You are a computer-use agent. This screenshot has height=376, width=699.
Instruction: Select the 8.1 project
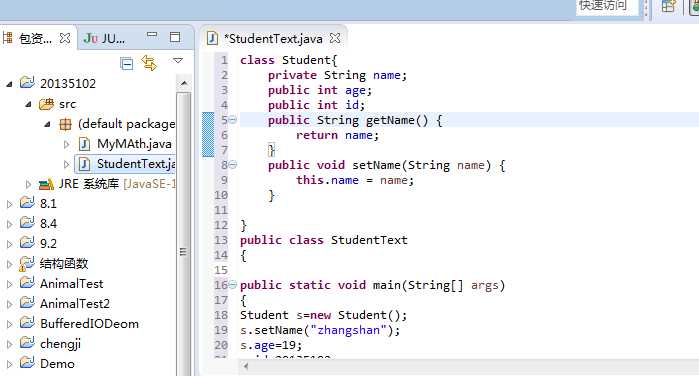click(48, 204)
